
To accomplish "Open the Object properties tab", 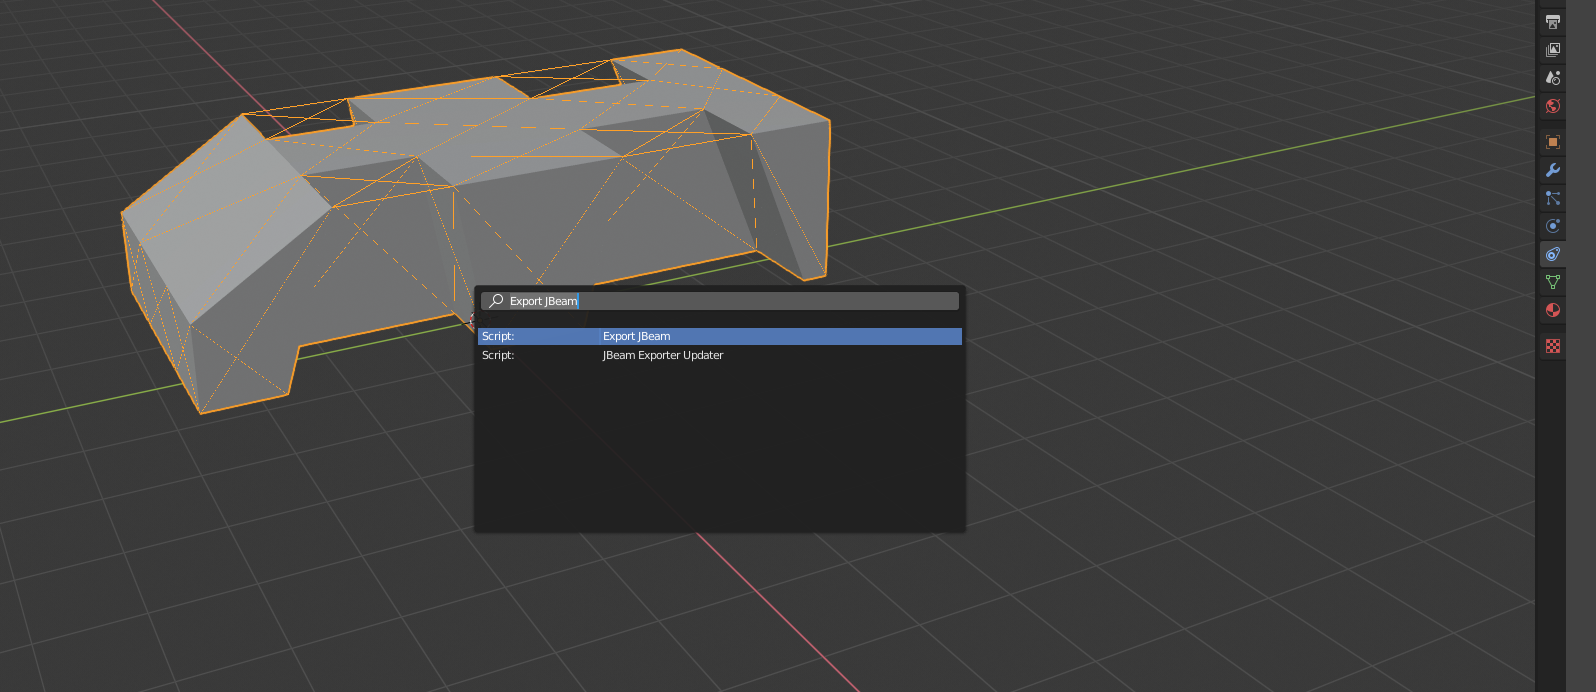I will (x=1553, y=142).
